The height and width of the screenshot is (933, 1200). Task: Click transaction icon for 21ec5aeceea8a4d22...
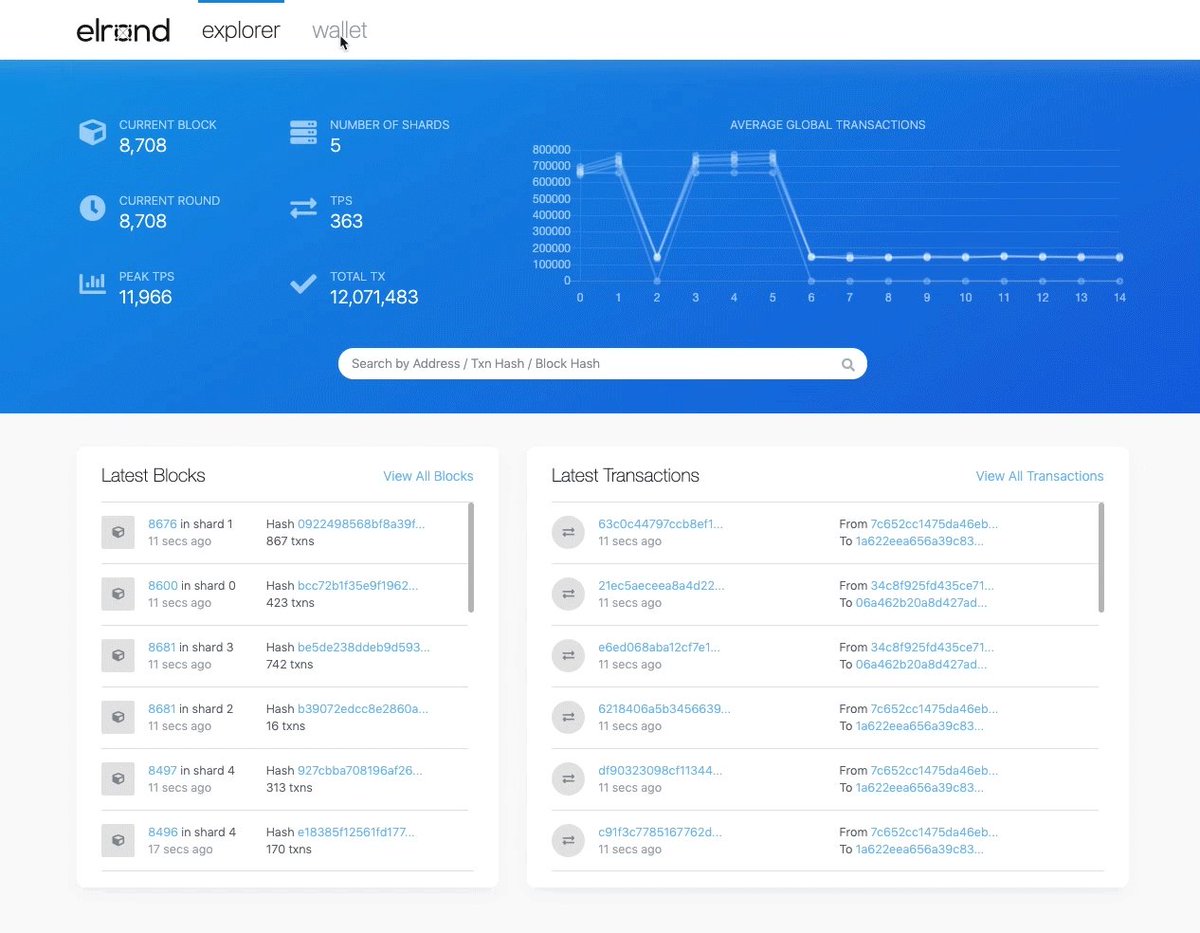click(x=568, y=594)
